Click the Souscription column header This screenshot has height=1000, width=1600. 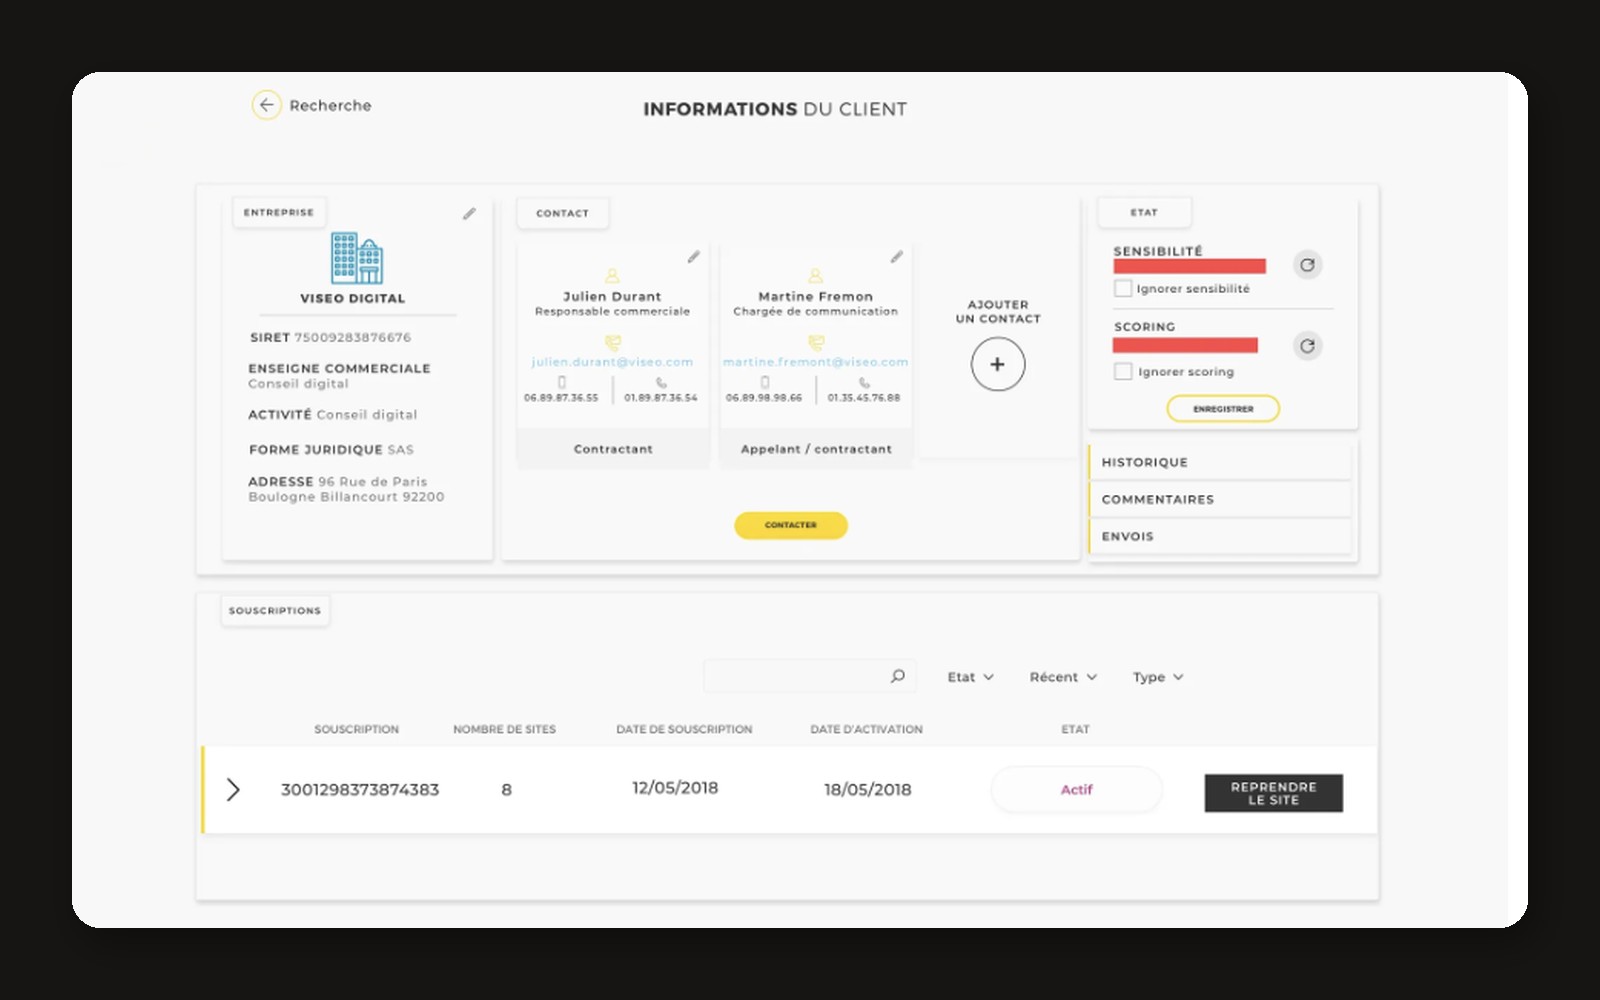pos(356,729)
